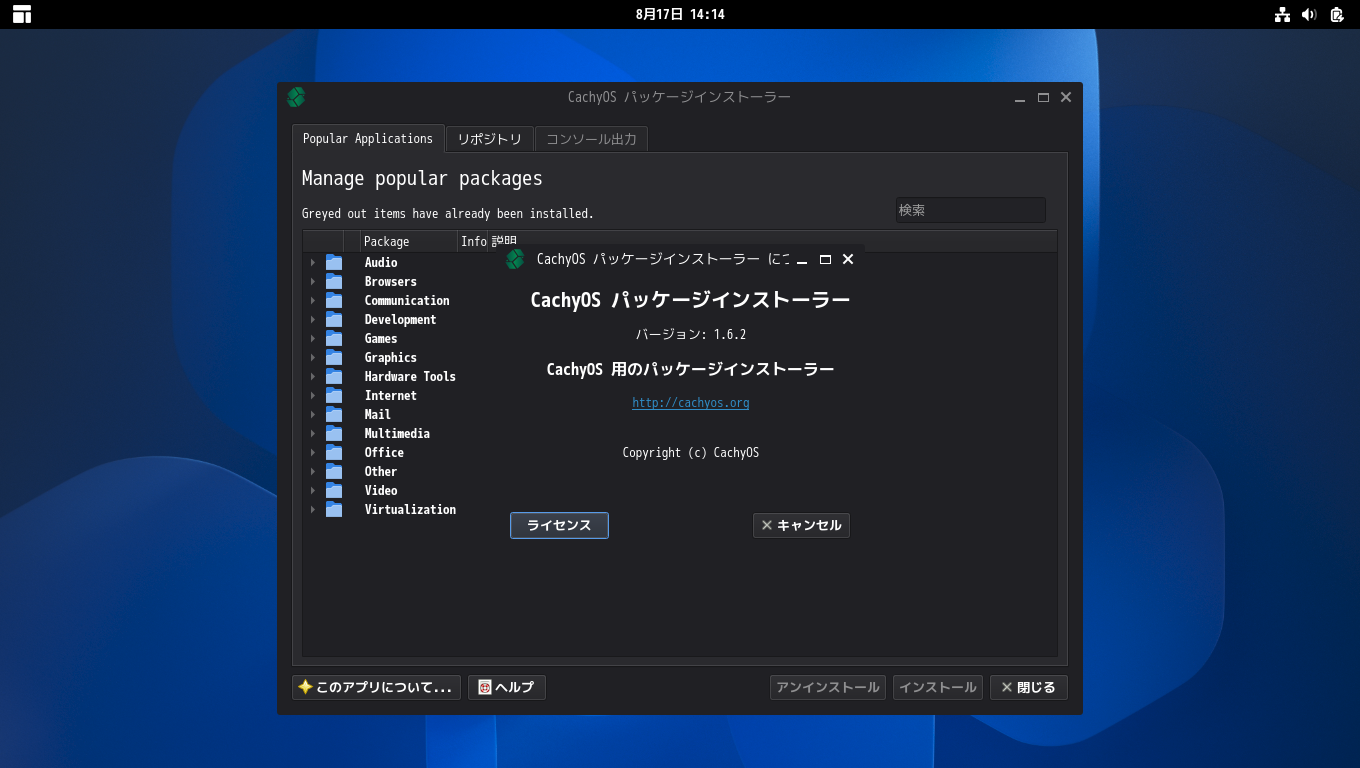Click the Development folder icon
Screen dimensions: 1360x768
(x=334, y=319)
